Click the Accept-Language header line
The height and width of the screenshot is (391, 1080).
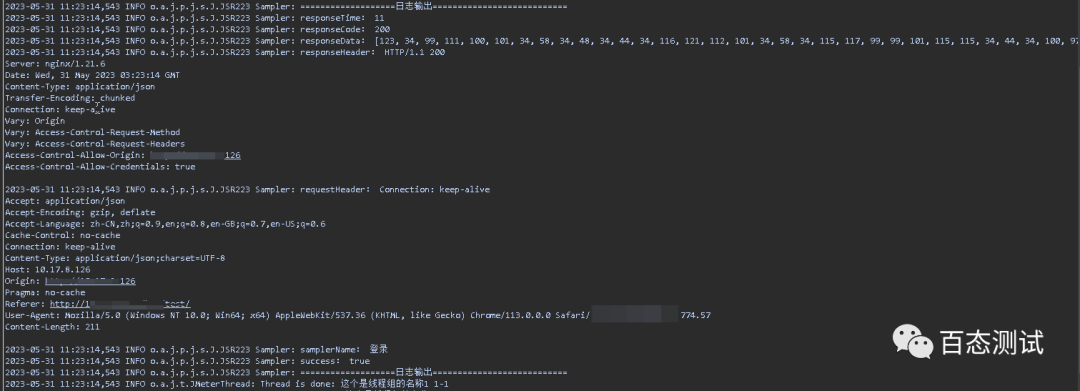tap(165, 224)
